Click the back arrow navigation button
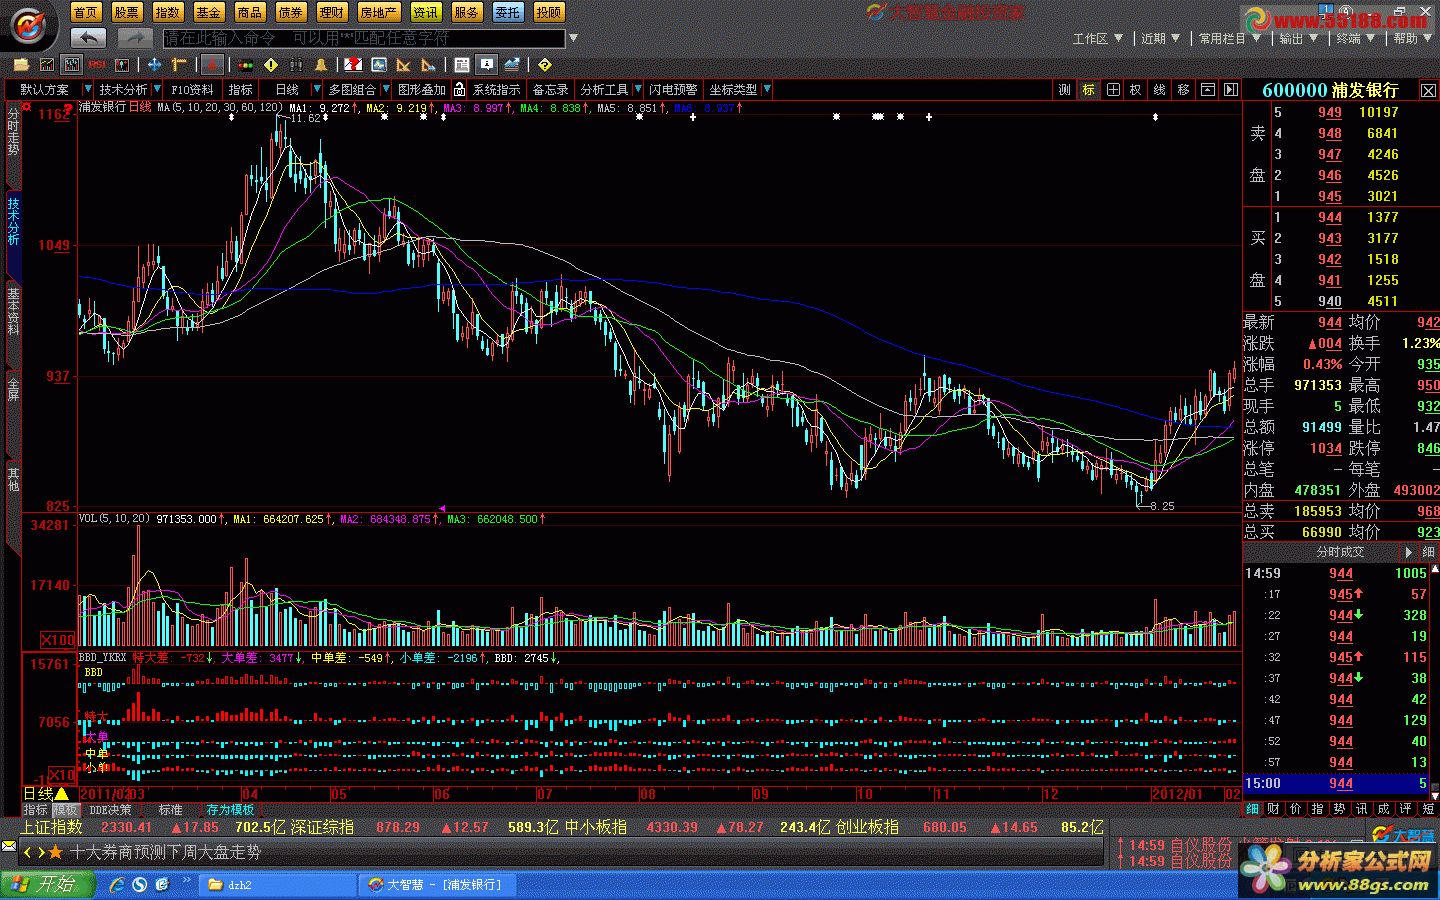 (x=89, y=38)
